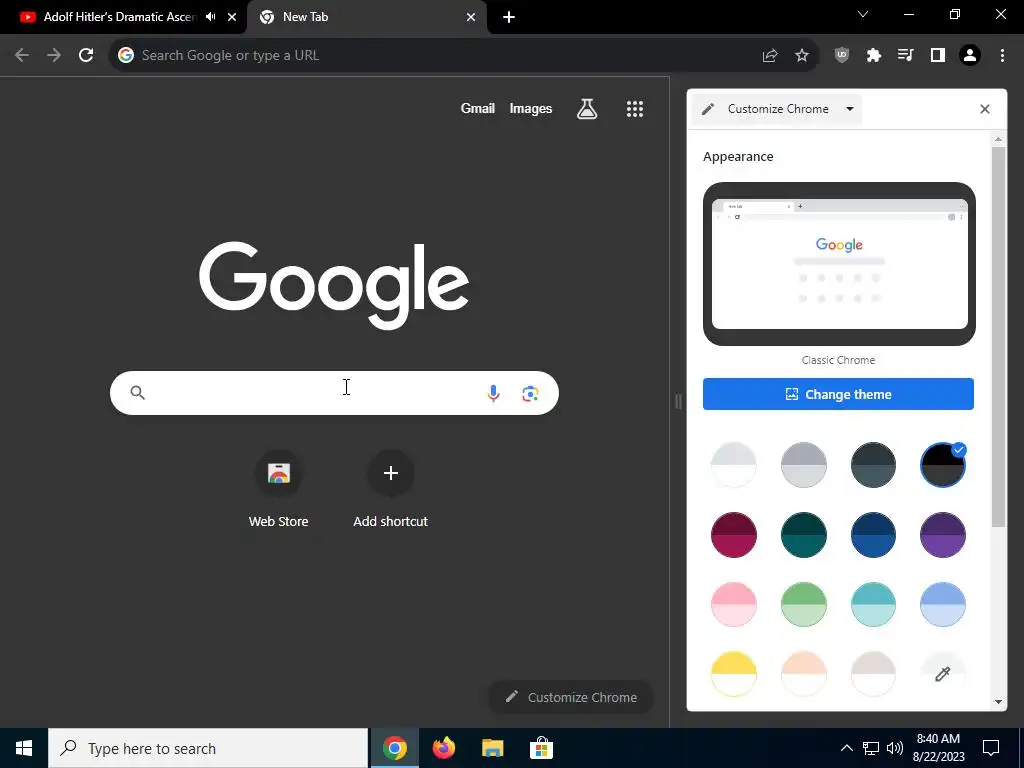Screen dimensions: 1024x768
Task: Open the Chrome three-dot menu
Action: point(1002,56)
